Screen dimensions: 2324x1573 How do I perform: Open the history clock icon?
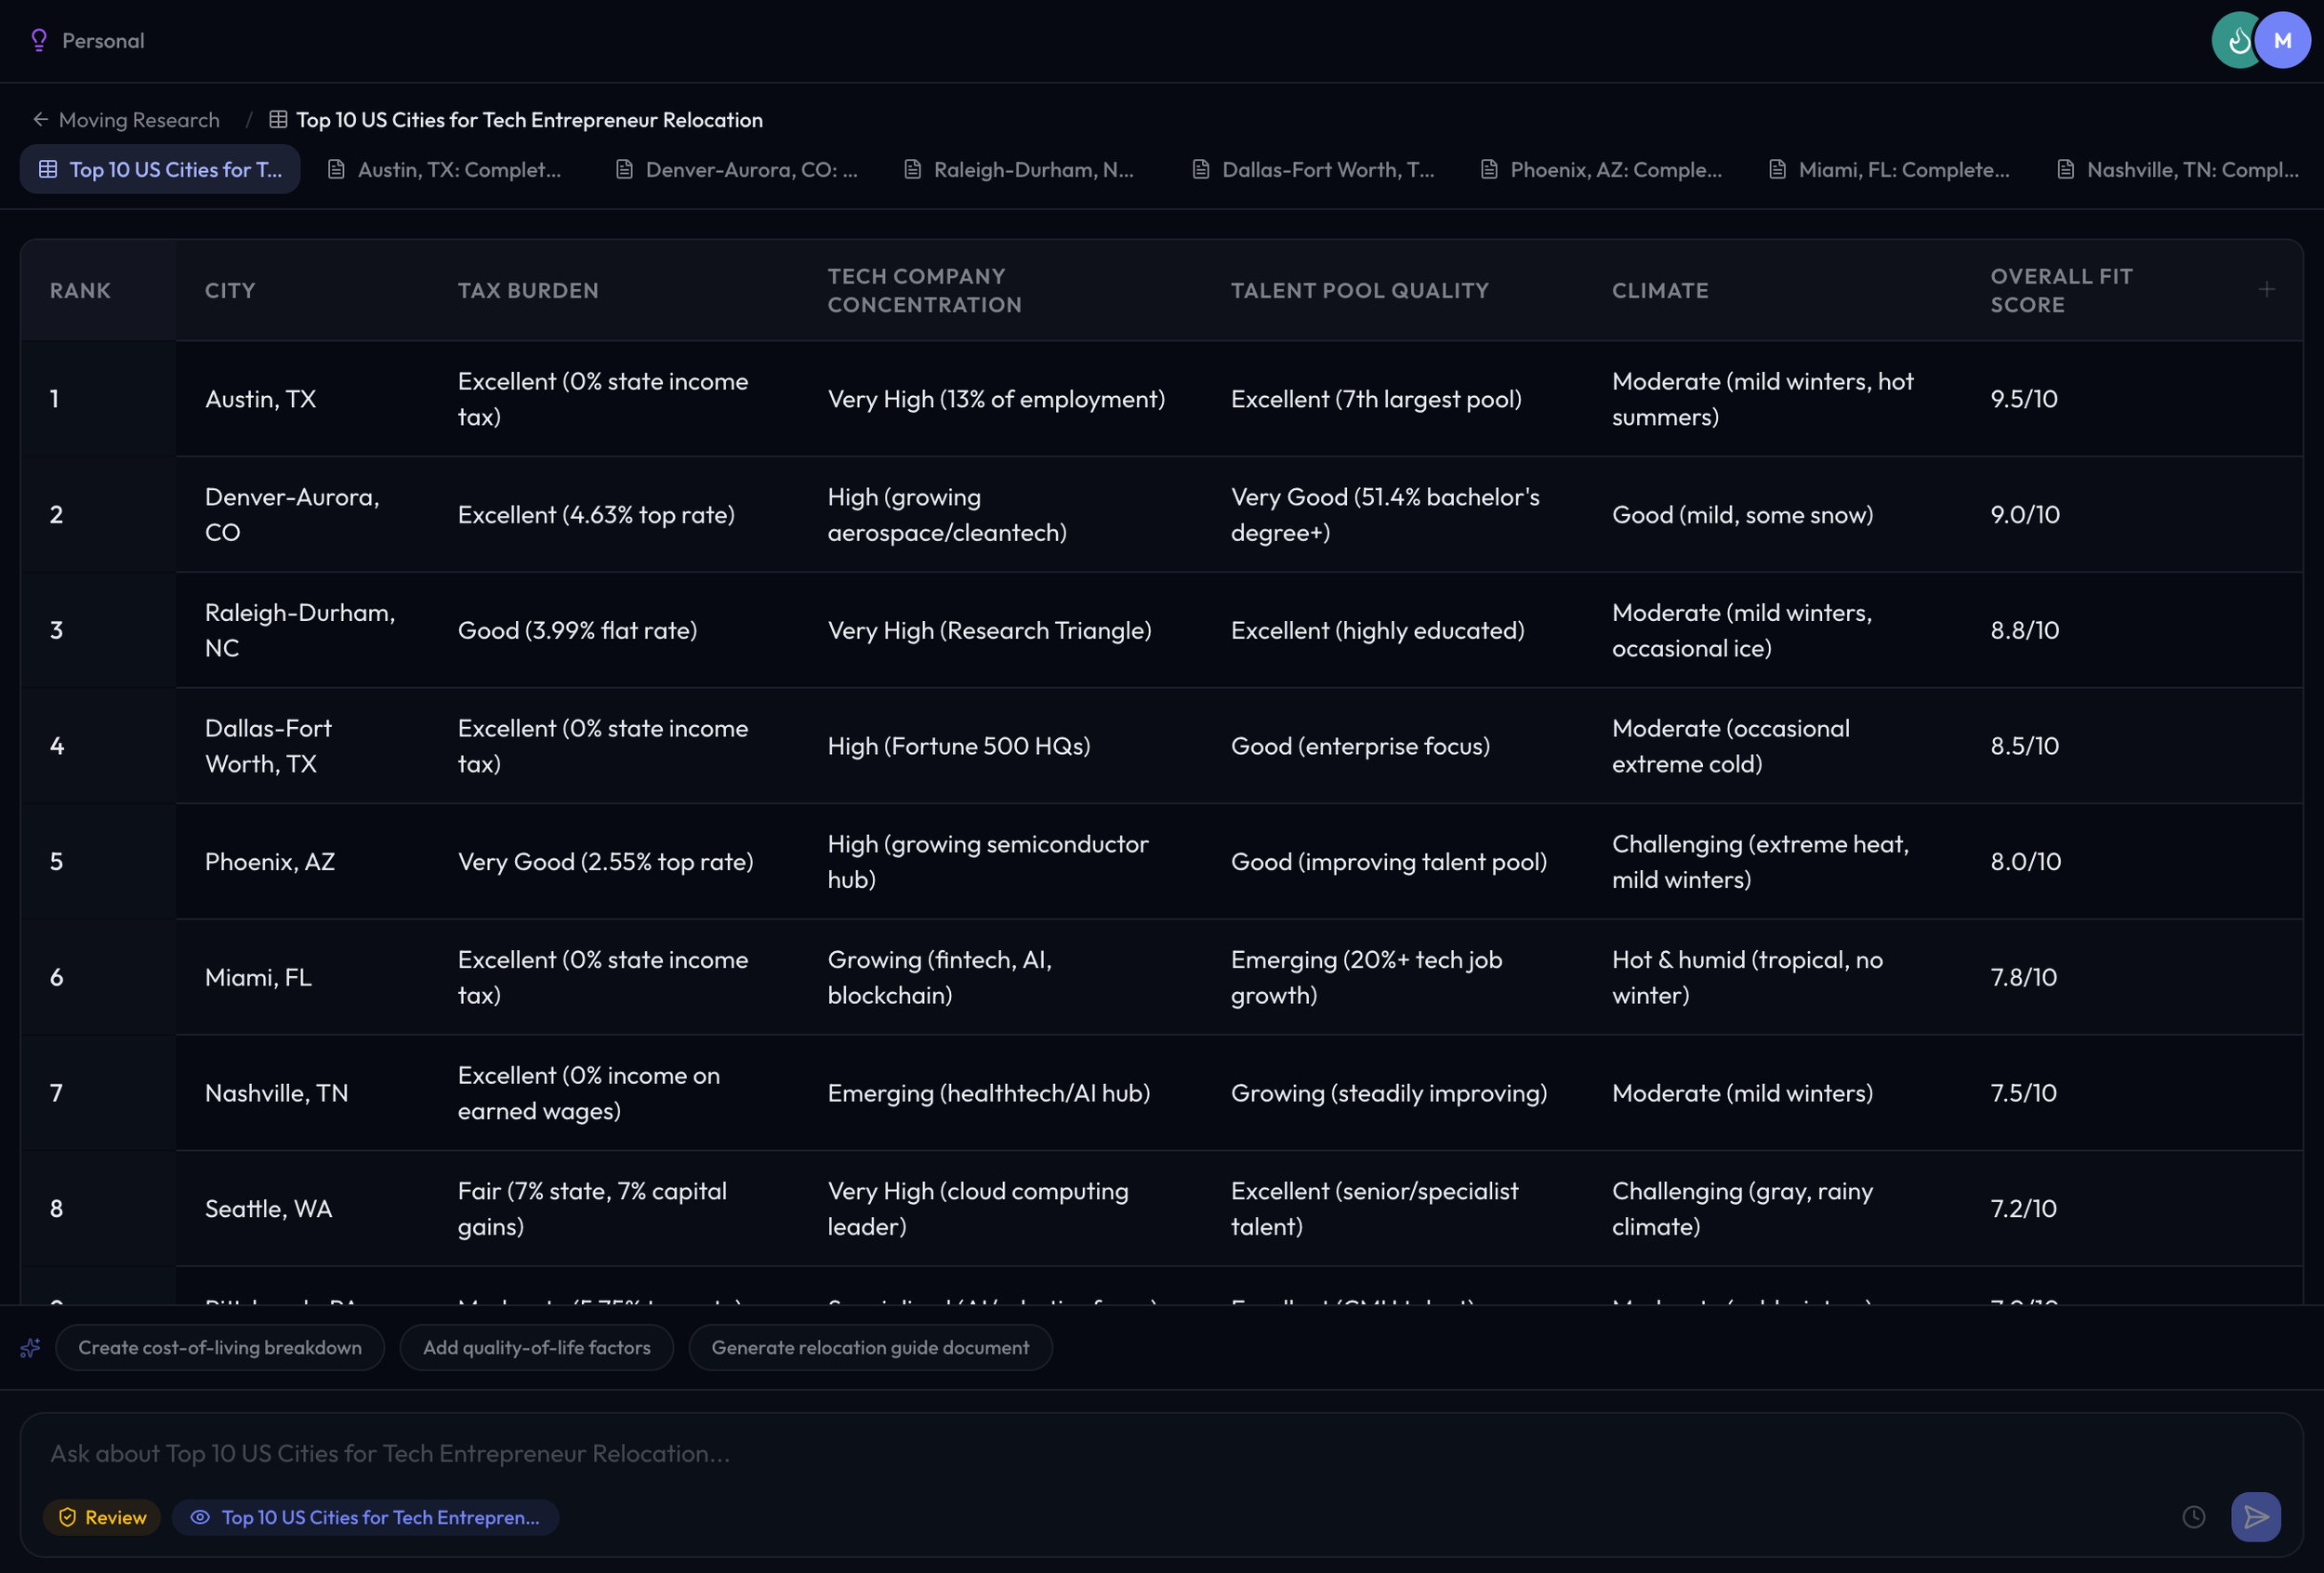pos(2193,1517)
